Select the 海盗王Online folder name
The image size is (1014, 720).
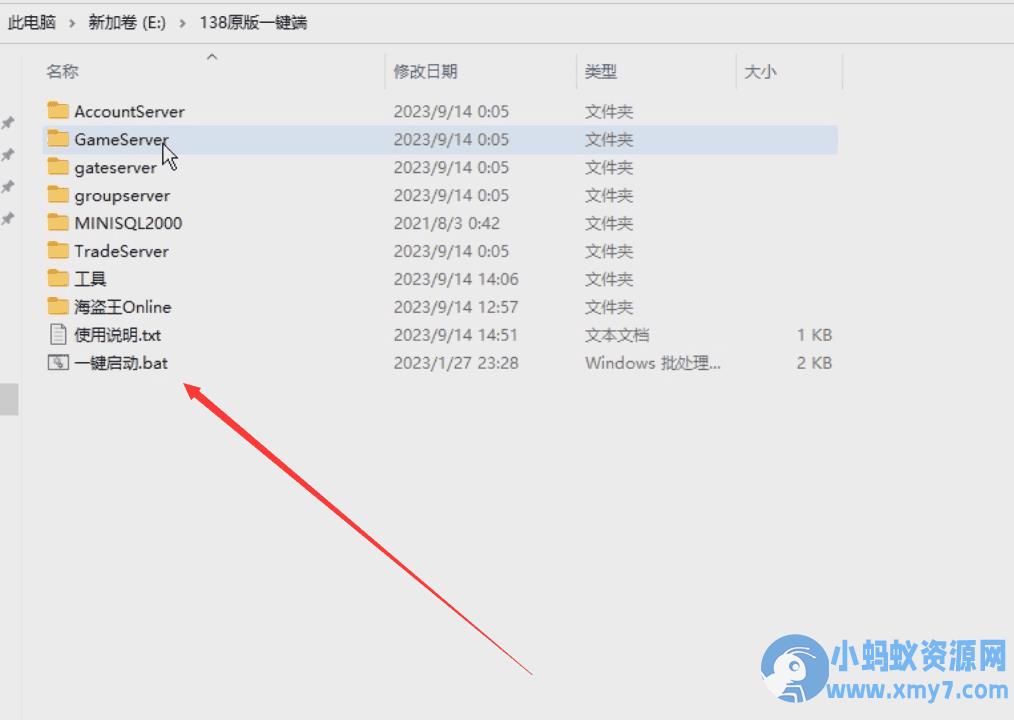123,307
